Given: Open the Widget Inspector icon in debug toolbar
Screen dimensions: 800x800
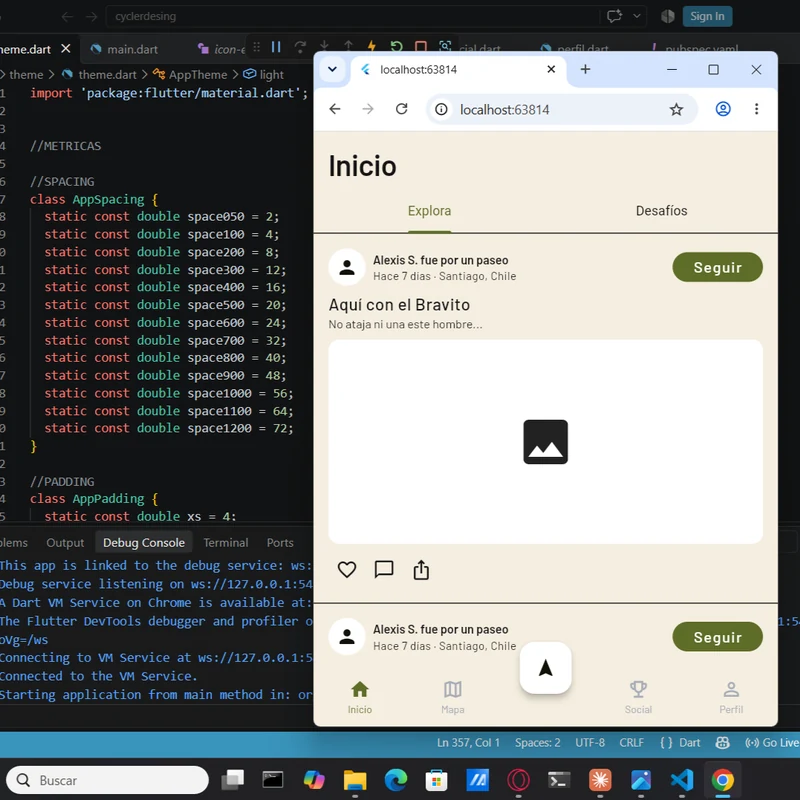Looking at the screenshot, I should [445, 46].
